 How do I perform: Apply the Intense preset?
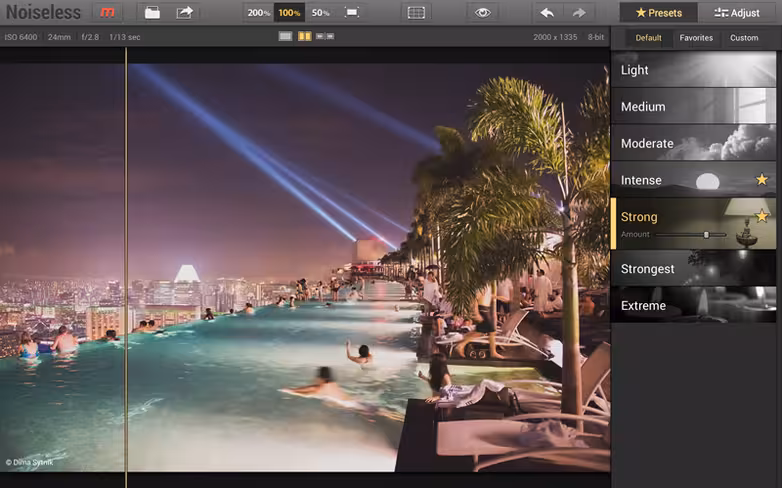[694, 180]
